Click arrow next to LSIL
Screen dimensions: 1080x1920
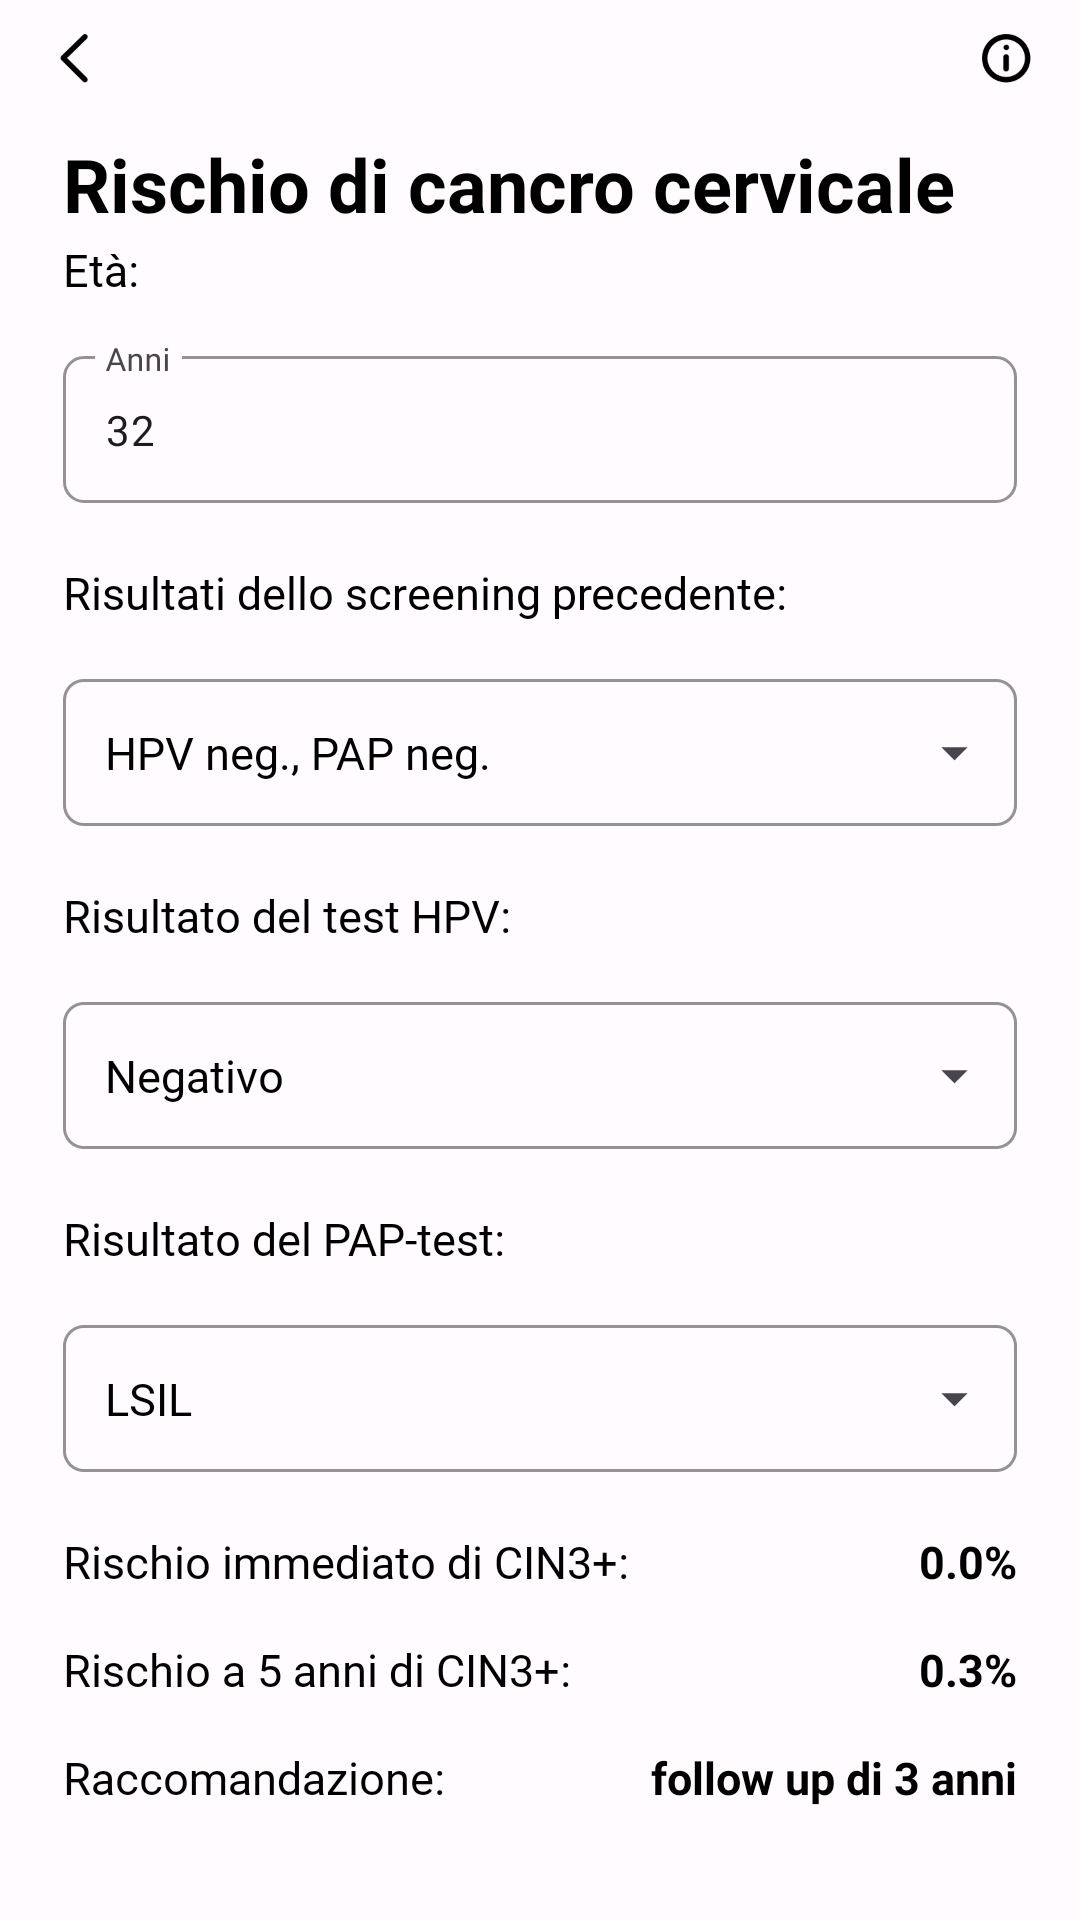[954, 1399]
